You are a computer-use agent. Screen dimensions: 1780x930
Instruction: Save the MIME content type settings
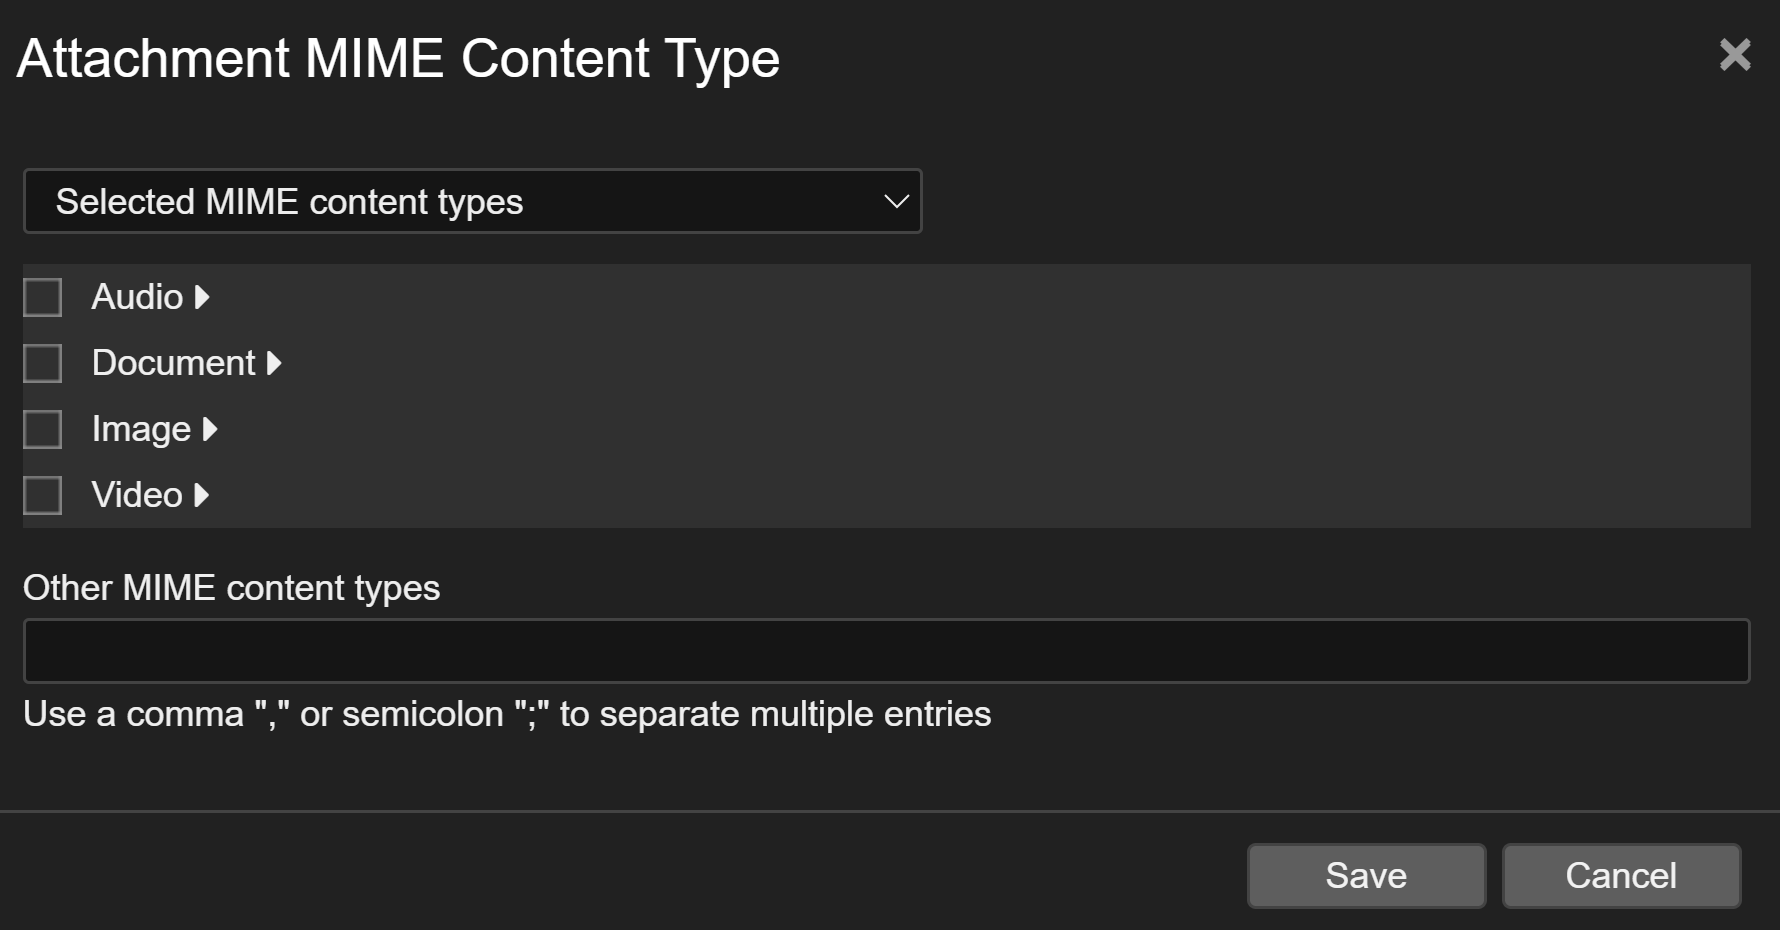click(1366, 876)
